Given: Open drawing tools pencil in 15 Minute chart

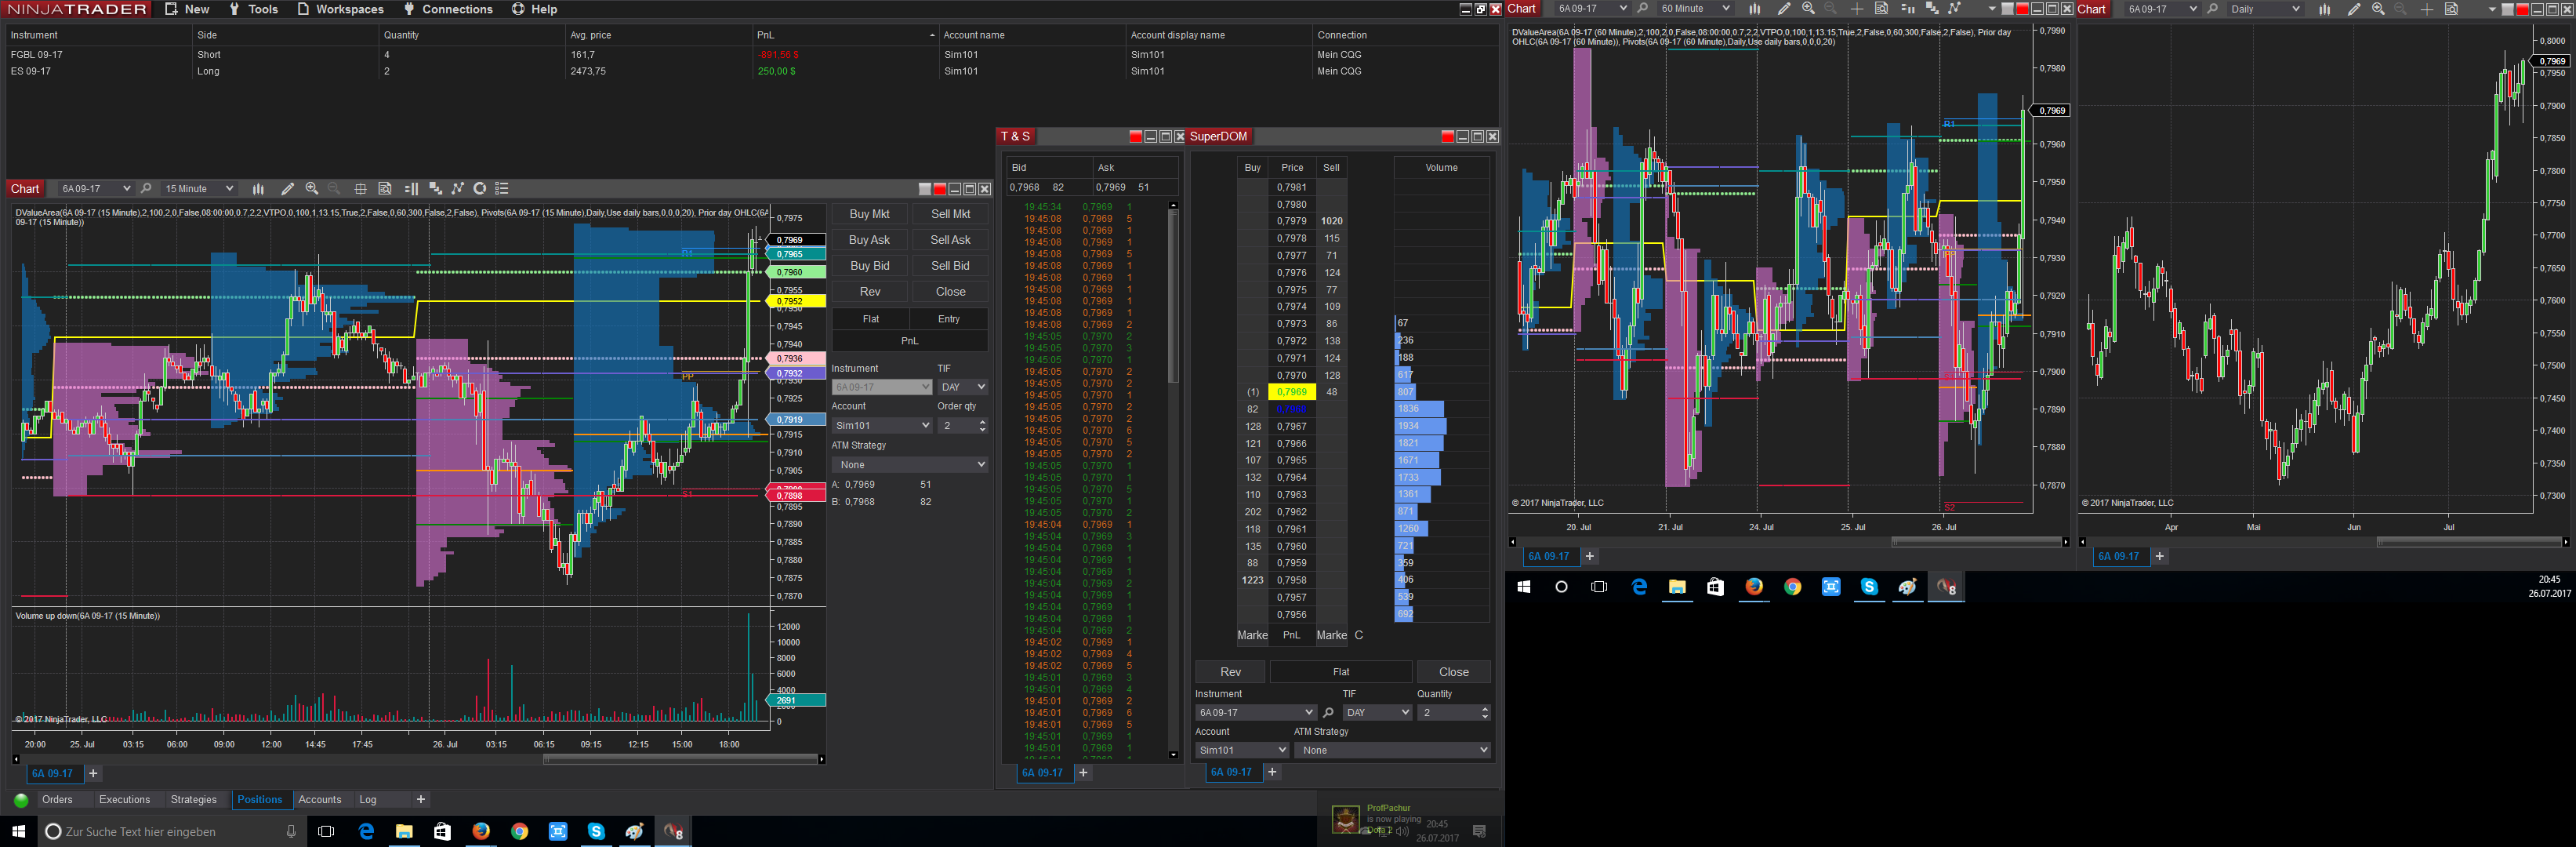Looking at the screenshot, I should (x=288, y=189).
